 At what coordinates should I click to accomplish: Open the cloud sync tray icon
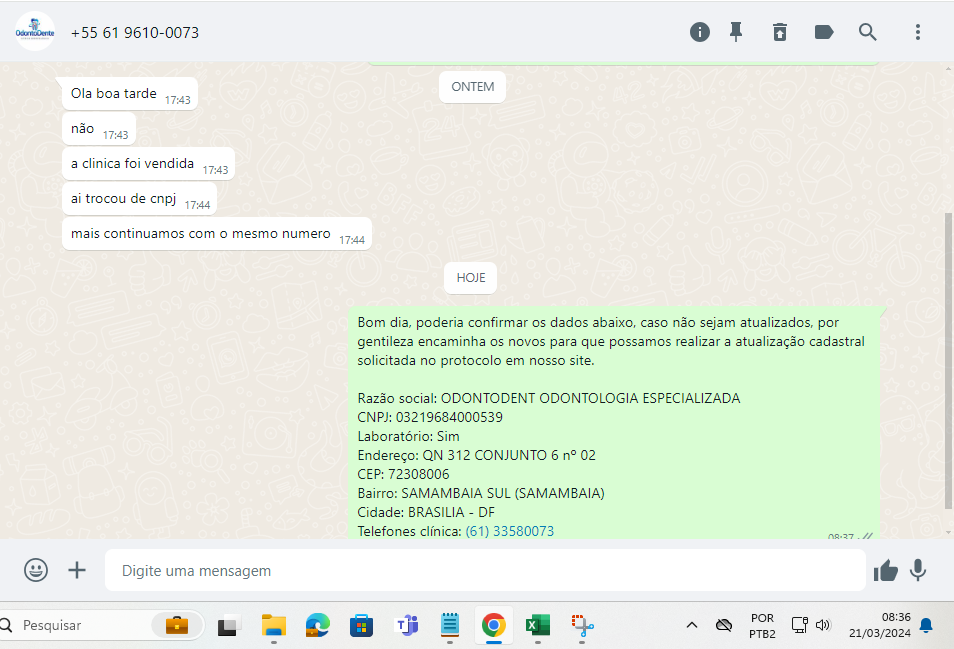coord(724,625)
